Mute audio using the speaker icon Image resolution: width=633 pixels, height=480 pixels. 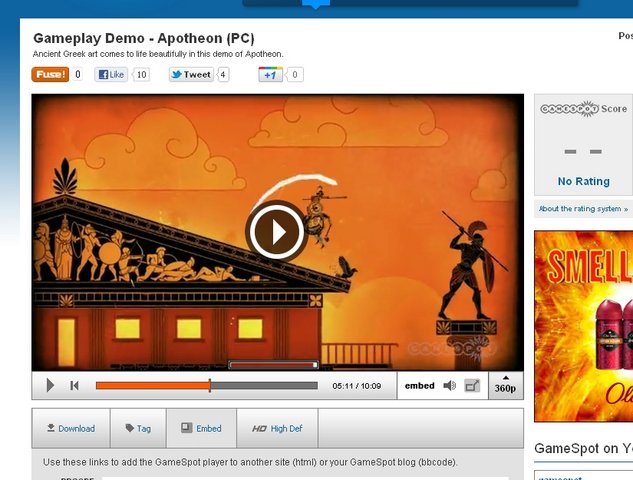(449, 386)
